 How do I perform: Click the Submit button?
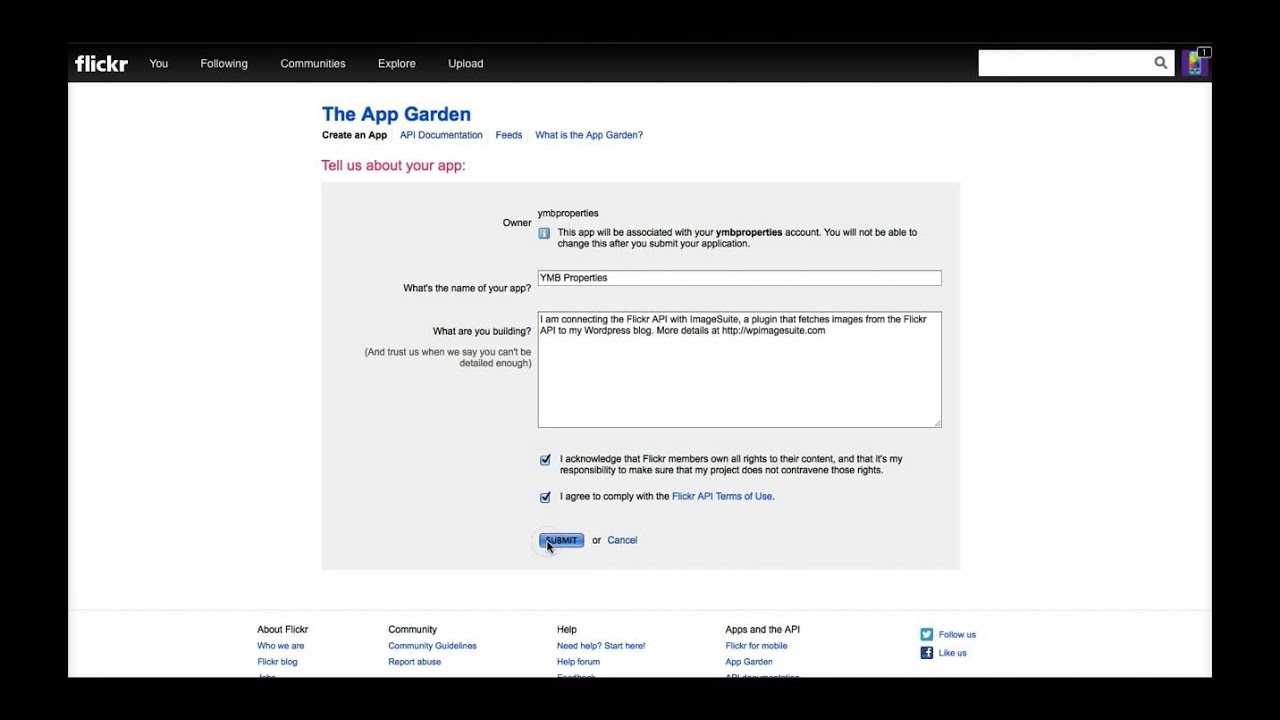(561, 540)
